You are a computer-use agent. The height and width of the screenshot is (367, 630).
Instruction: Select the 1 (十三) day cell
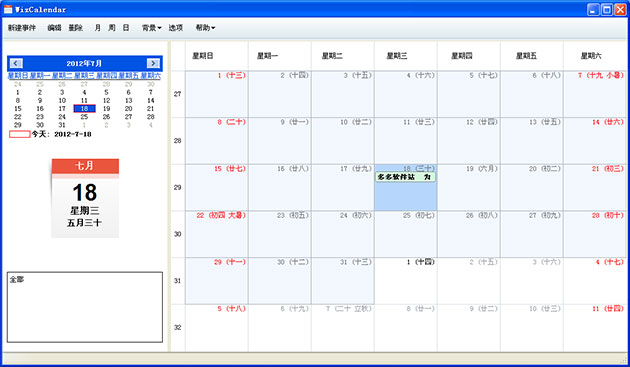point(217,94)
